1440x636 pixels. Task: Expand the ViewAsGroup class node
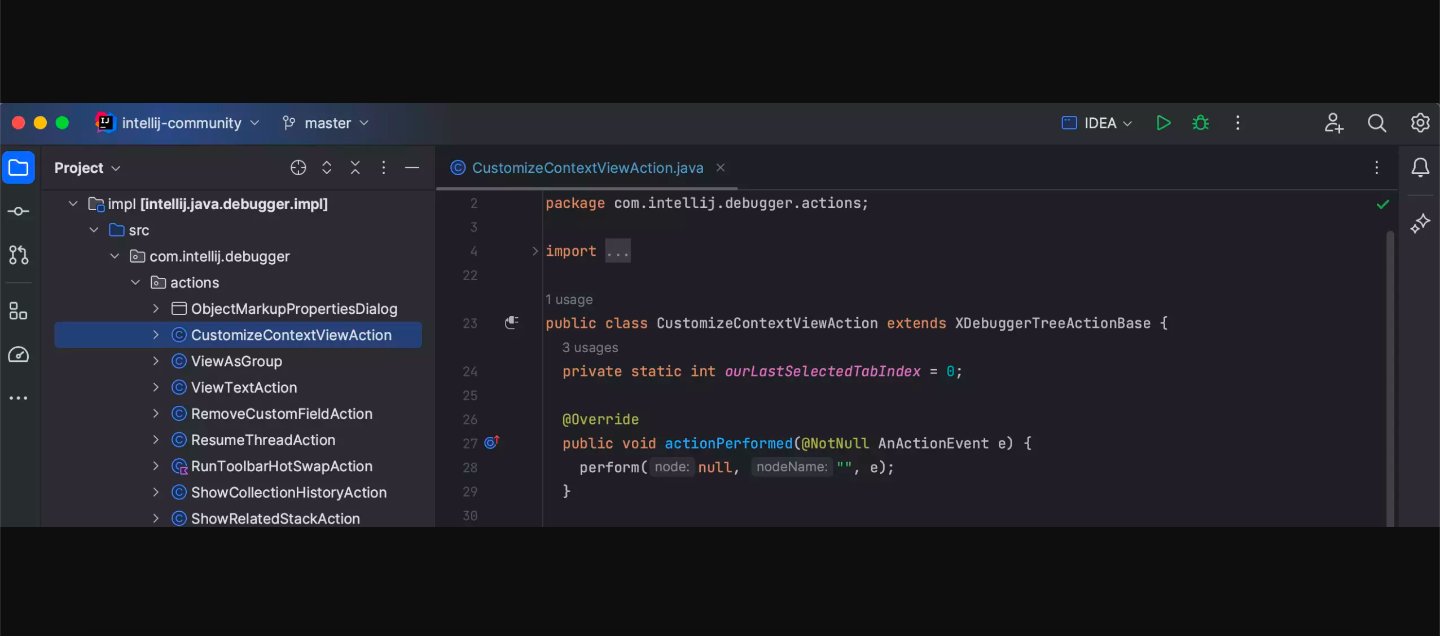(156, 361)
